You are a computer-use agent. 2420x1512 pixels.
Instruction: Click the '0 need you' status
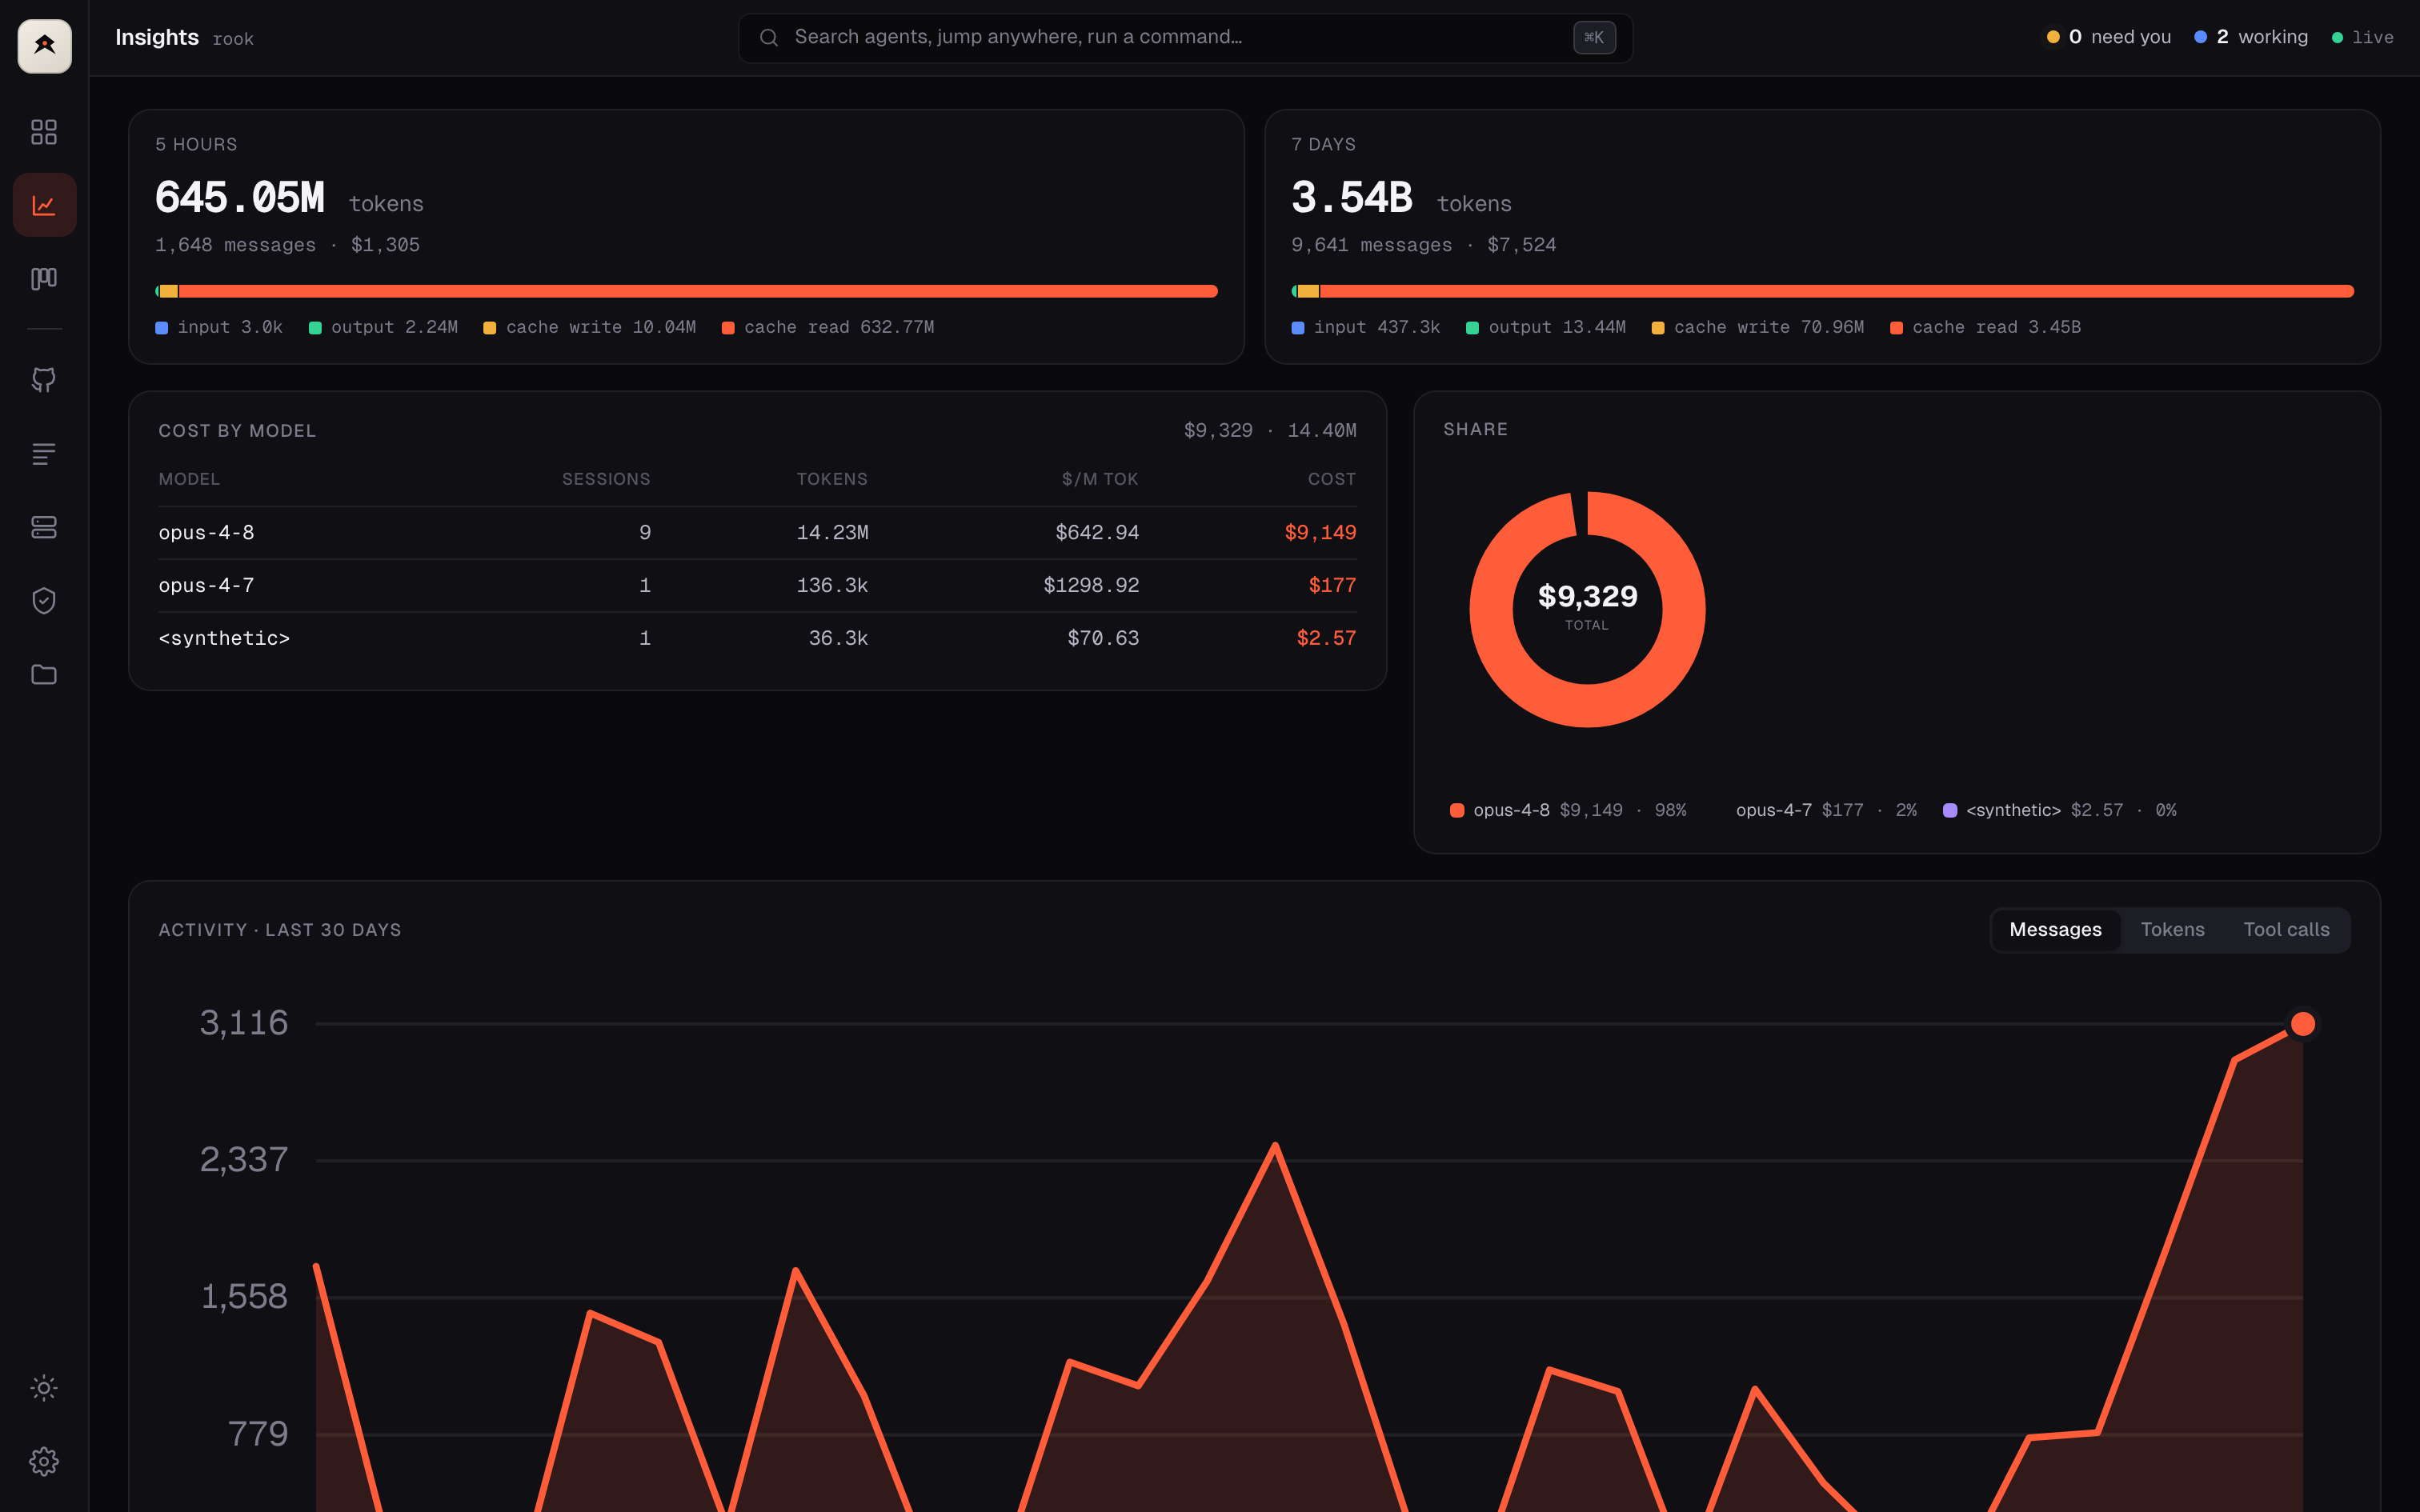pos(2108,37)
